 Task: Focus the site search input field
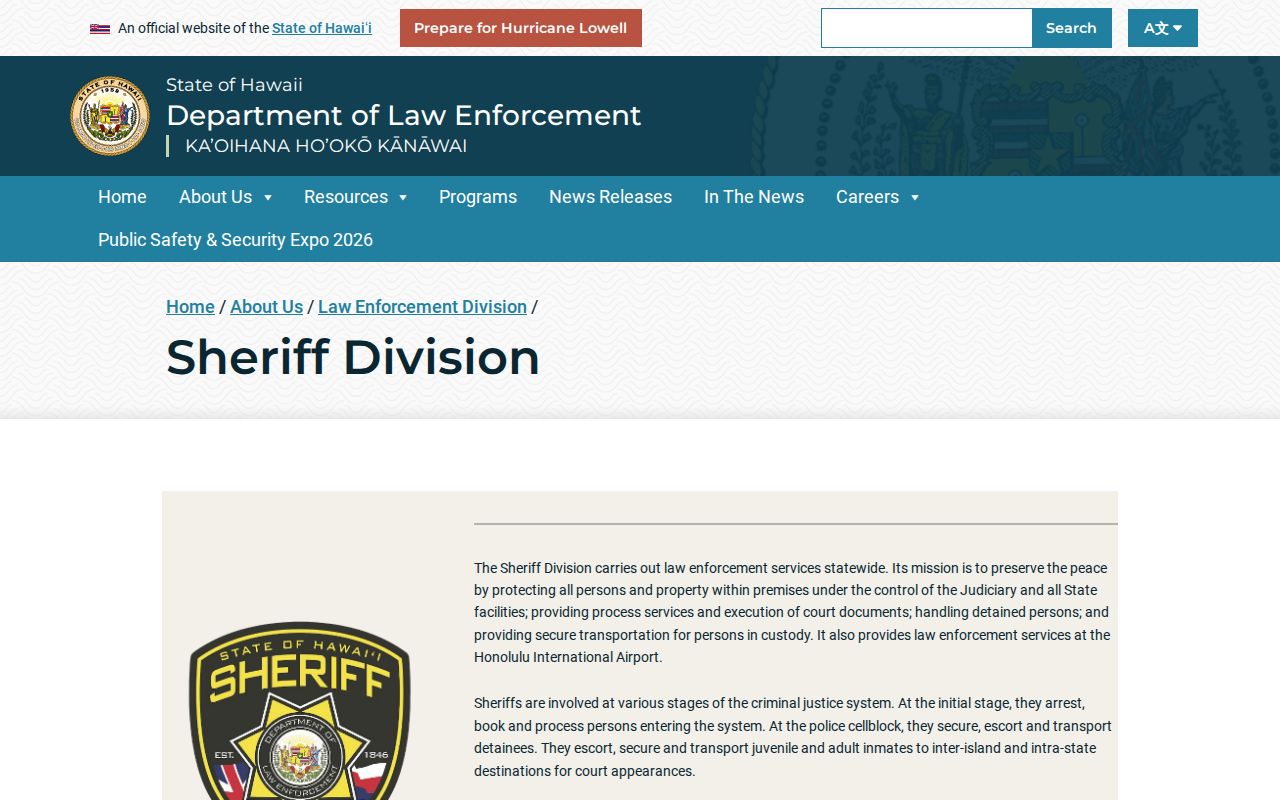[x=926, y=28]
